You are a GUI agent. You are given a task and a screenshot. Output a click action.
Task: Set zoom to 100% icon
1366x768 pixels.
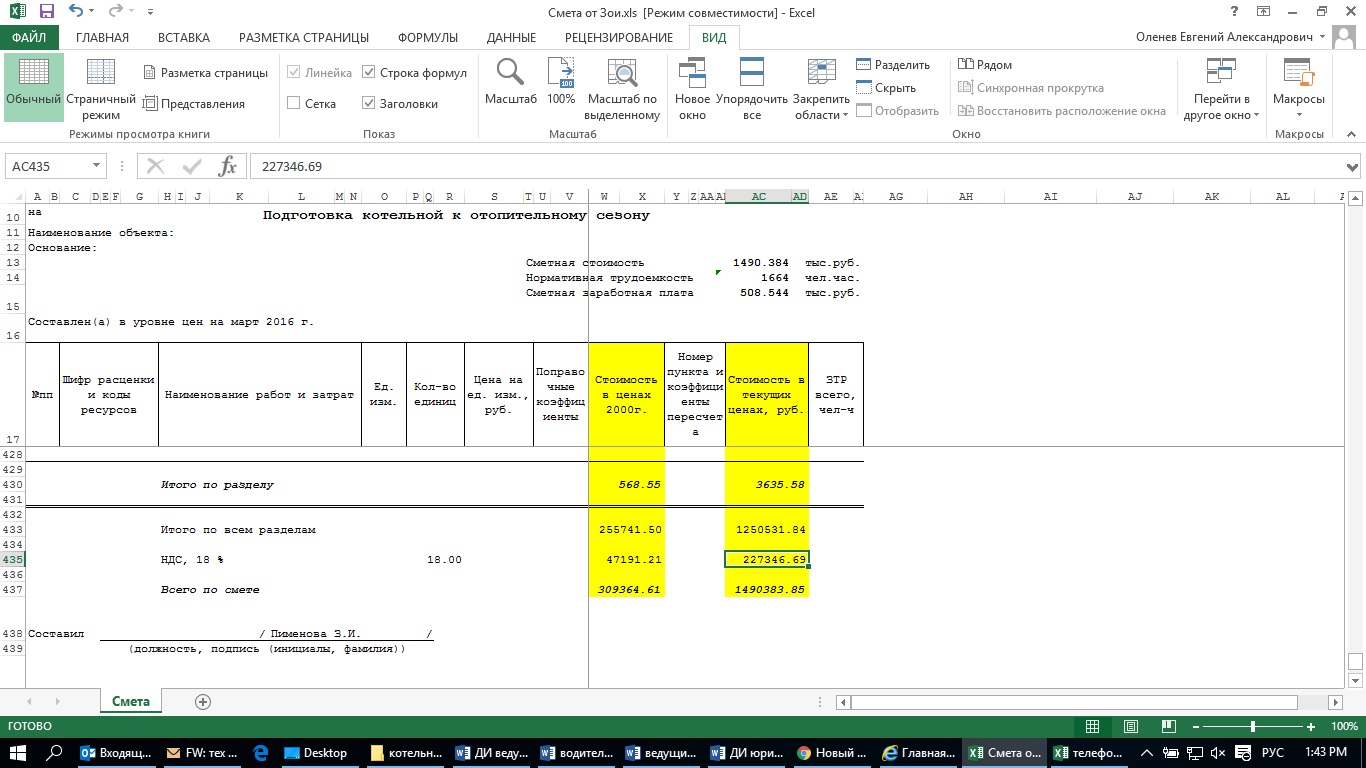561,73
